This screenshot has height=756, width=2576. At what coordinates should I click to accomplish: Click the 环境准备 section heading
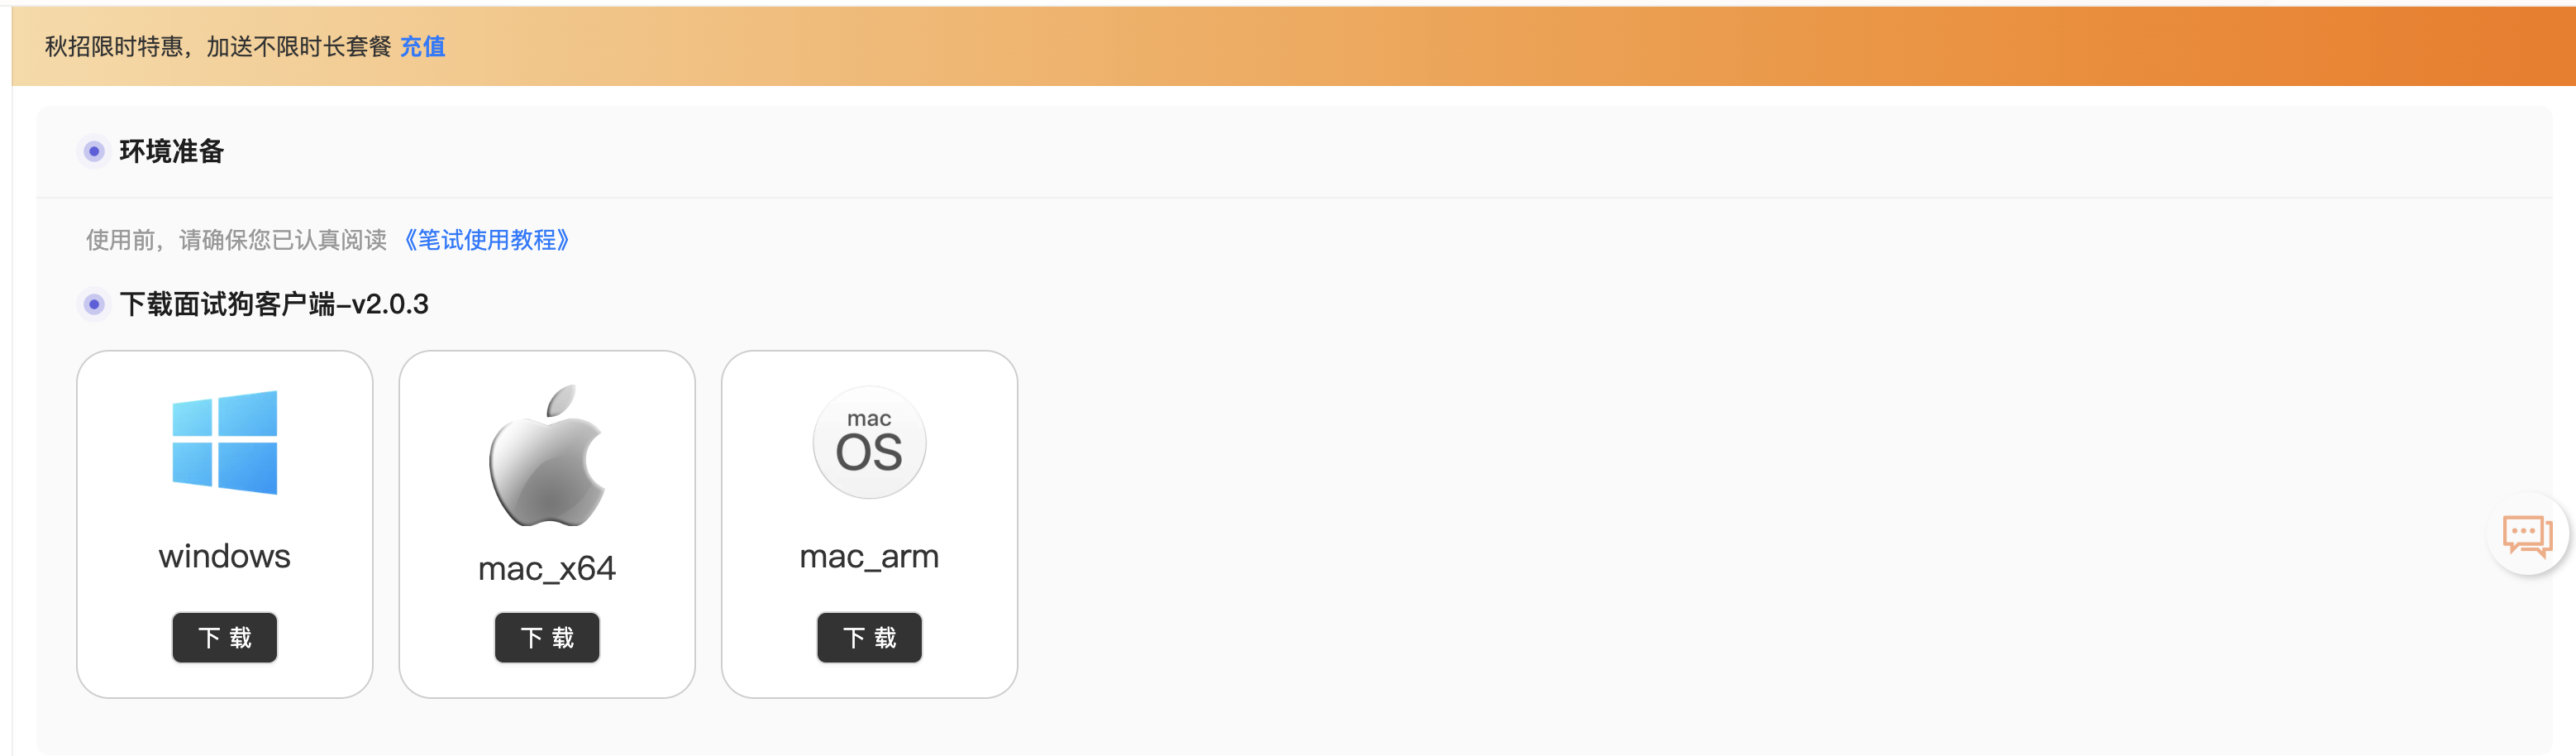click(171, 151)
